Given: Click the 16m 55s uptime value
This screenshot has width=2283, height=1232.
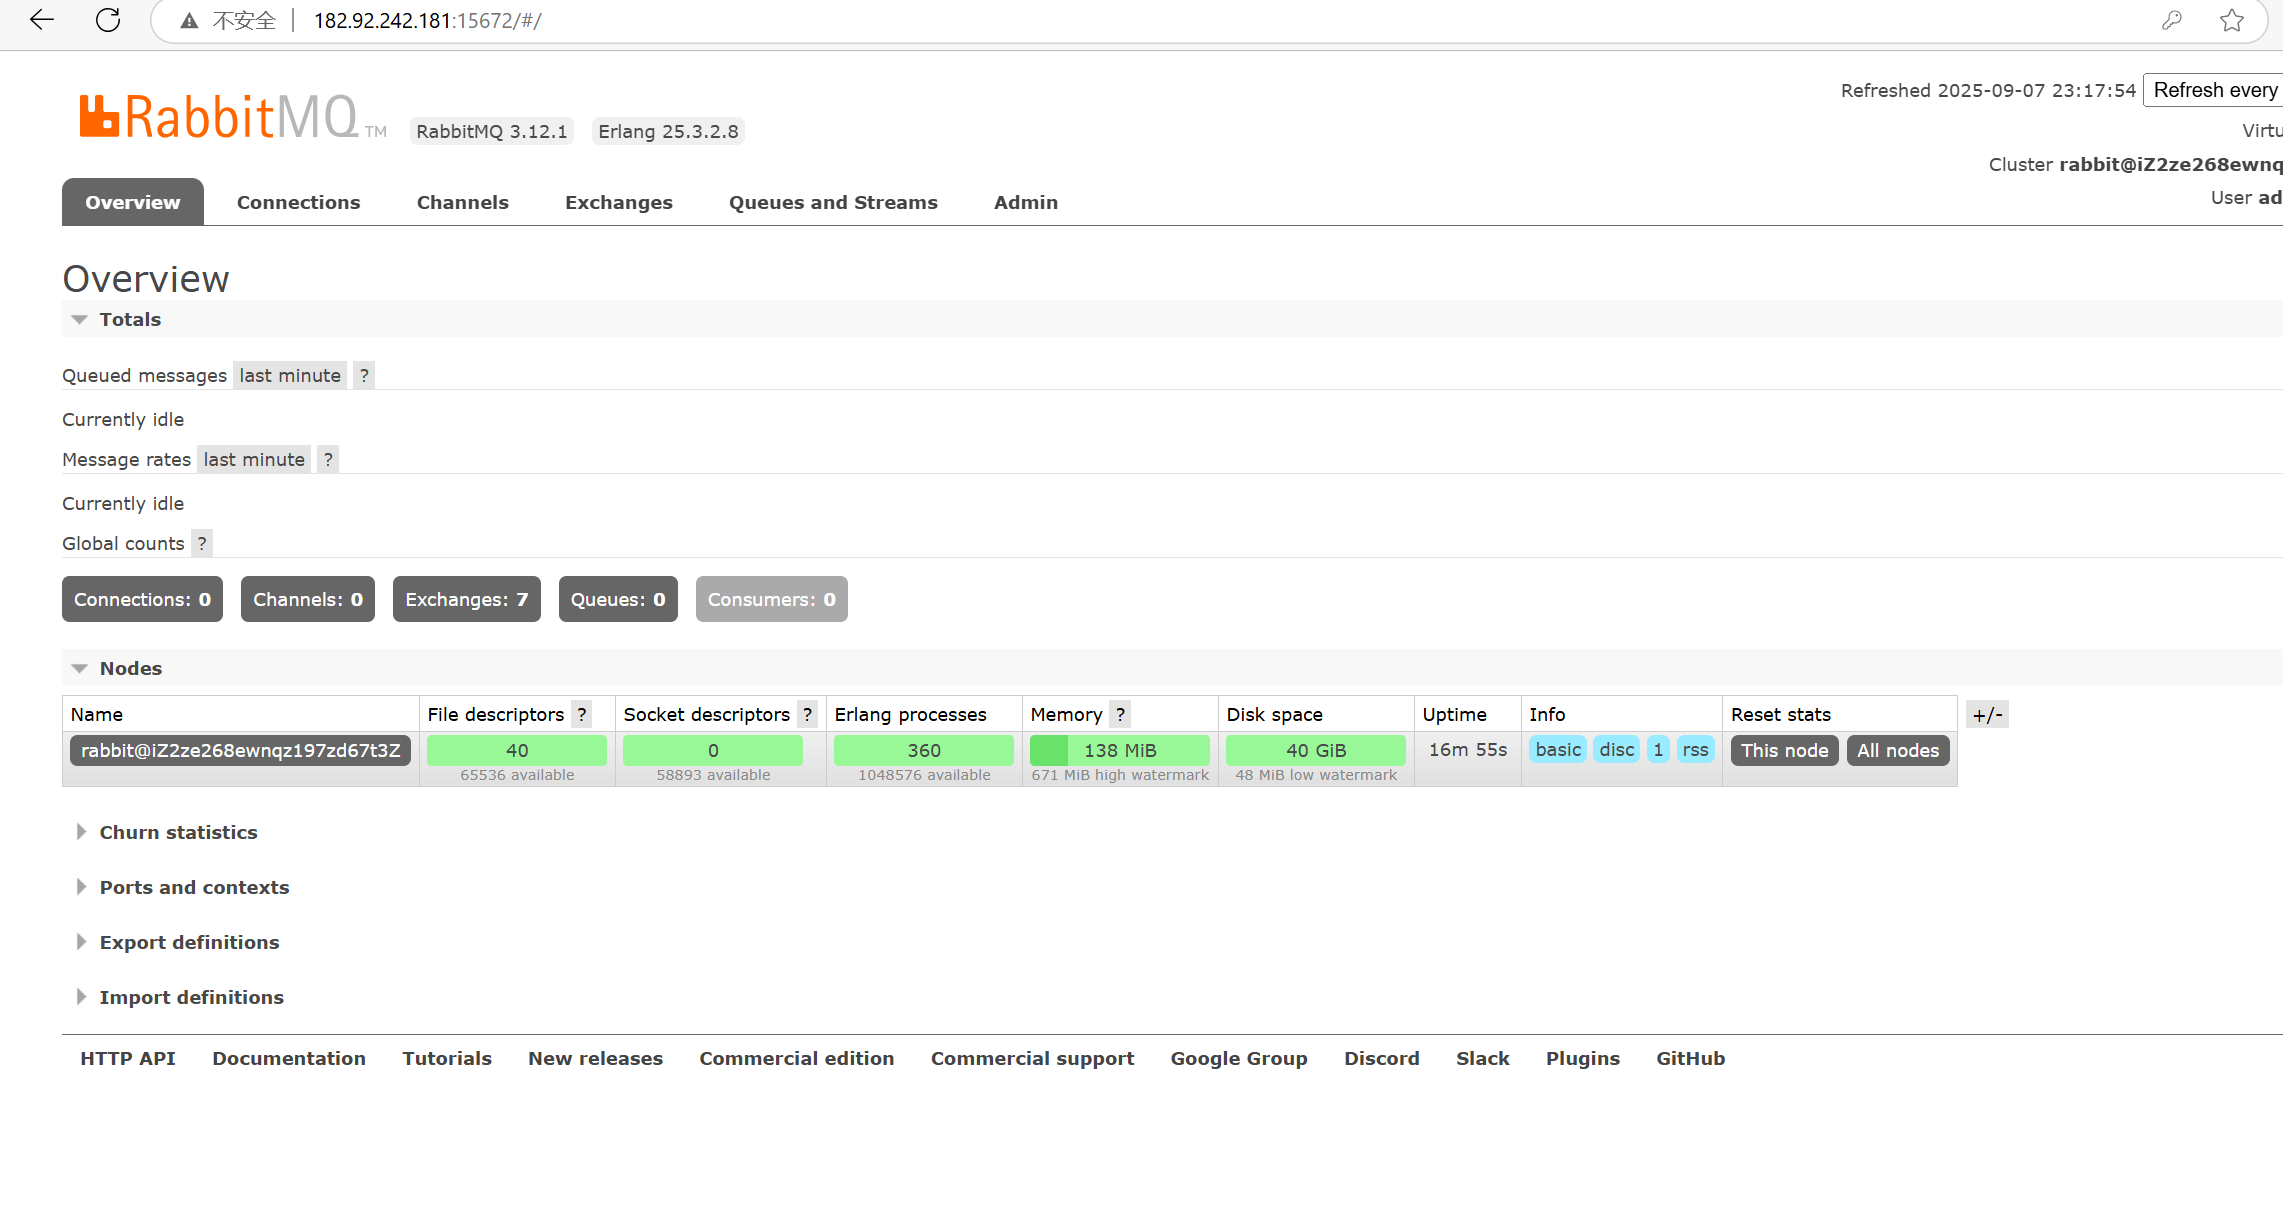Looking at the screenshot, I should tap(1468, 749).
